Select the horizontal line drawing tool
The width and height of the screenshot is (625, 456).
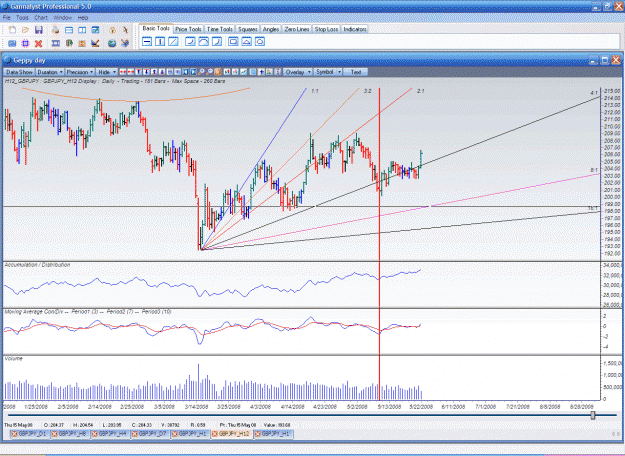coord(147,41)
